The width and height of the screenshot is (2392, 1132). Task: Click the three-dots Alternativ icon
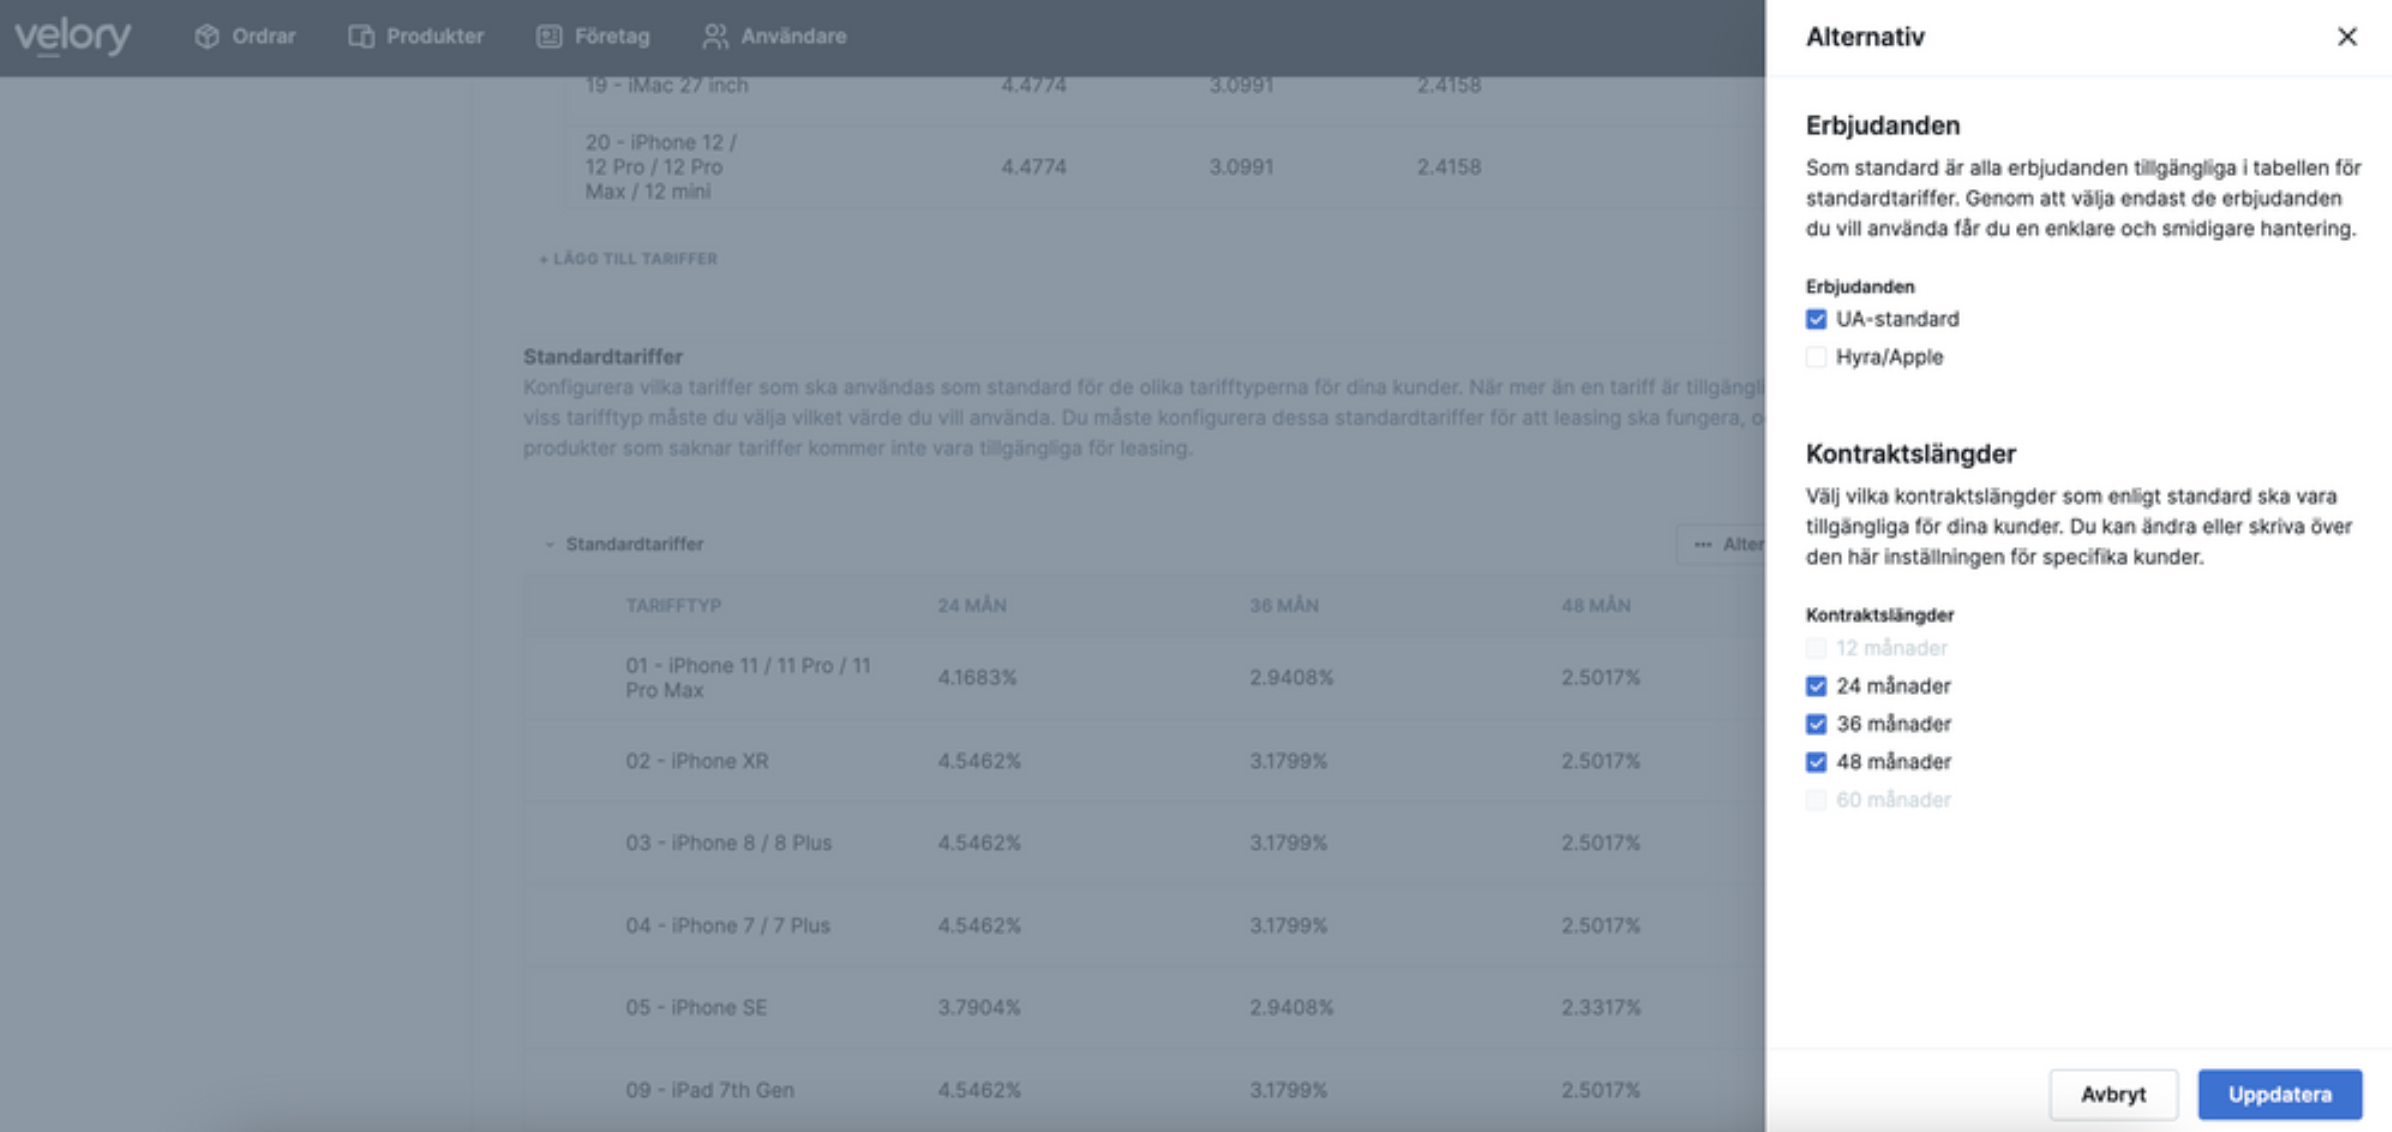tap(1702, 544)
